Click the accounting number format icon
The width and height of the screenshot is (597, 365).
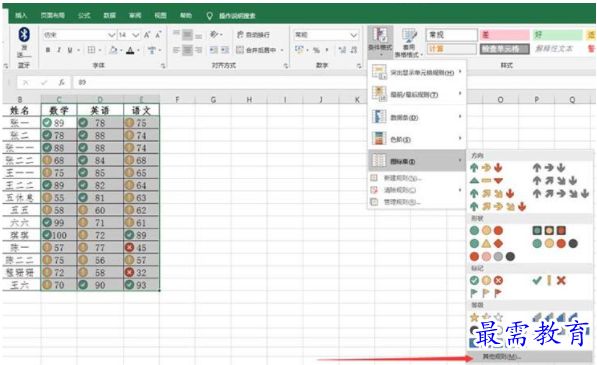[299, 50]
